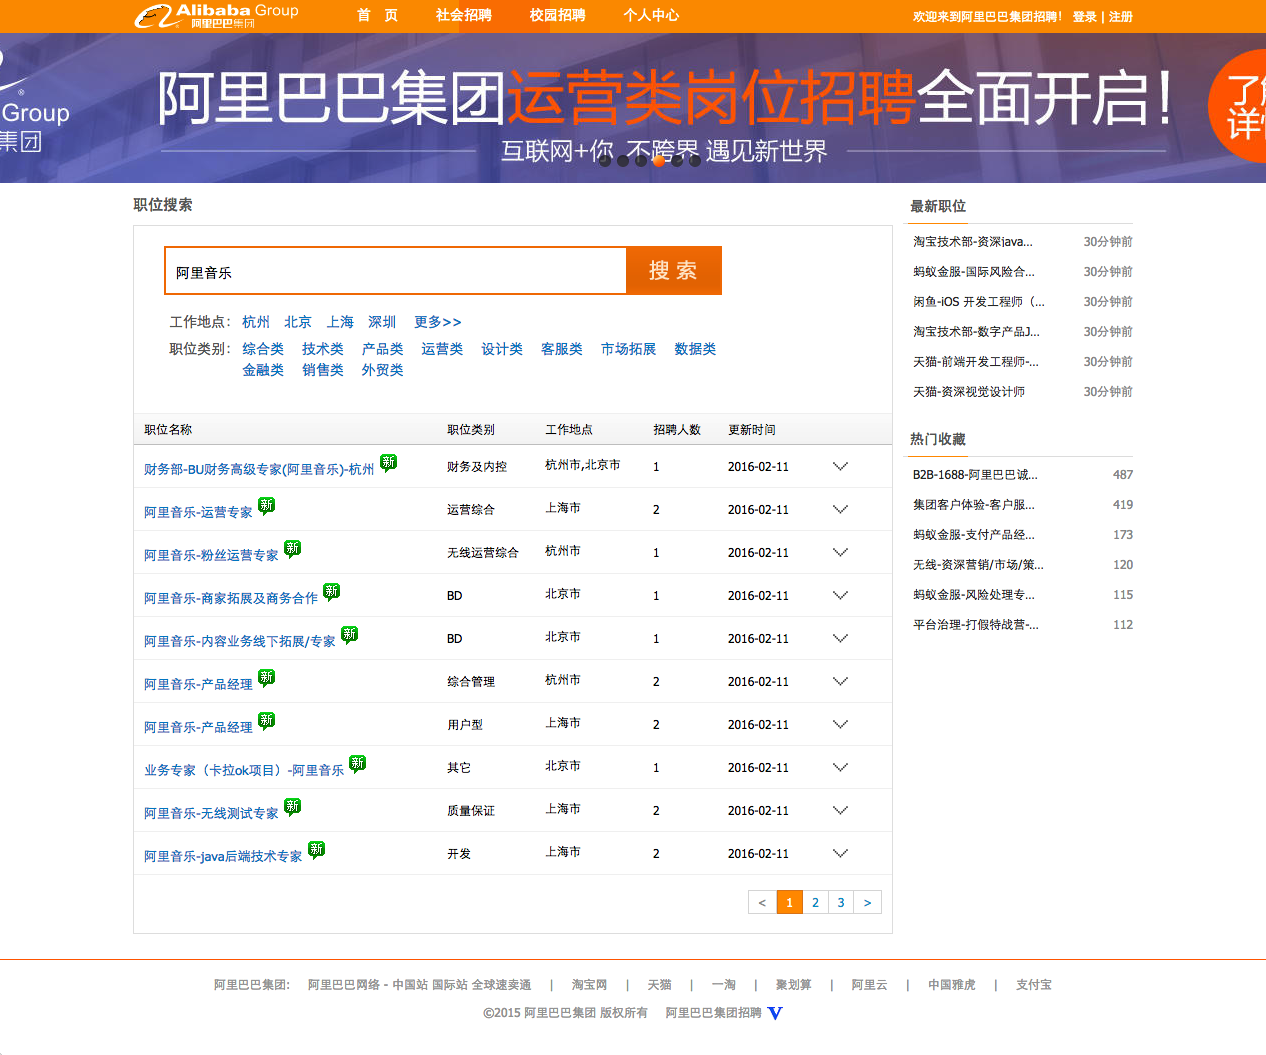Filter work location by 深圳

coord(382,322)
